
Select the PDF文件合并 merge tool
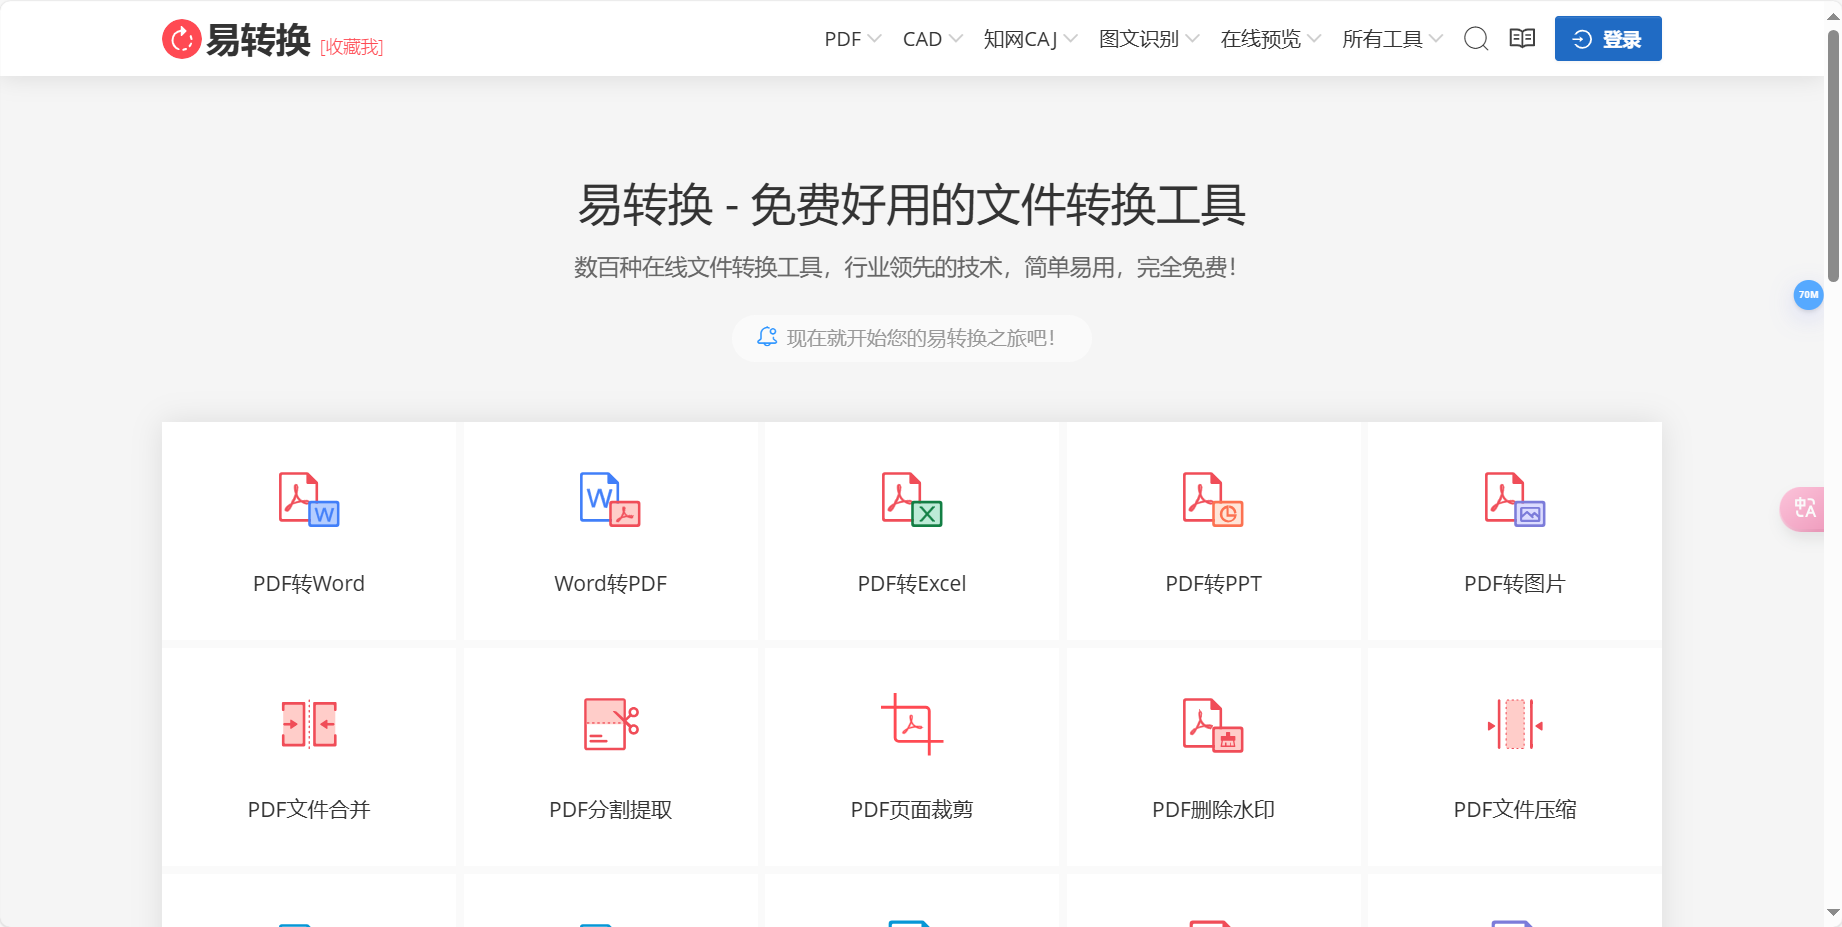click(308, 757)
